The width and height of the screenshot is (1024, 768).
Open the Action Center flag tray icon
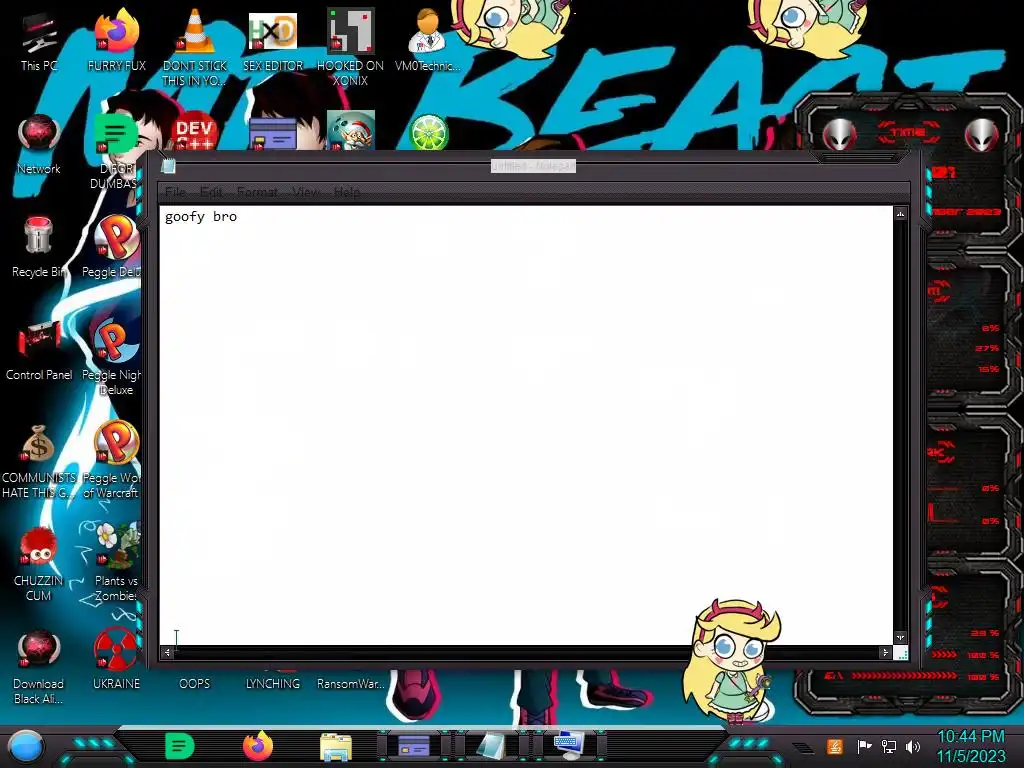coord(863,746)
